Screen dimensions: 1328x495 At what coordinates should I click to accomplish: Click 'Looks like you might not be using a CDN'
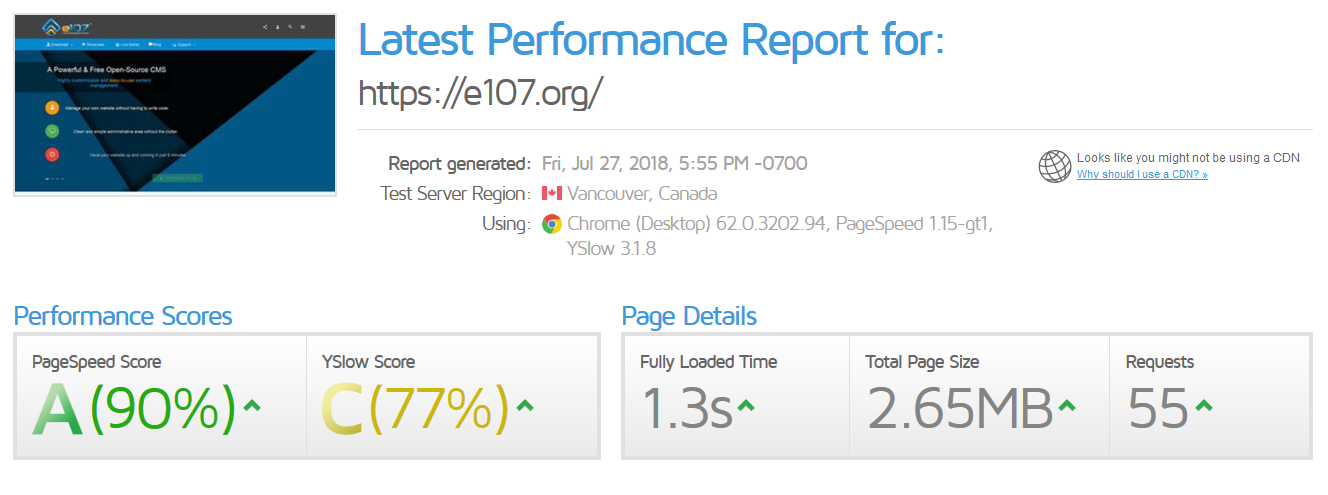pyautogui.click(x=1188, y=158)
